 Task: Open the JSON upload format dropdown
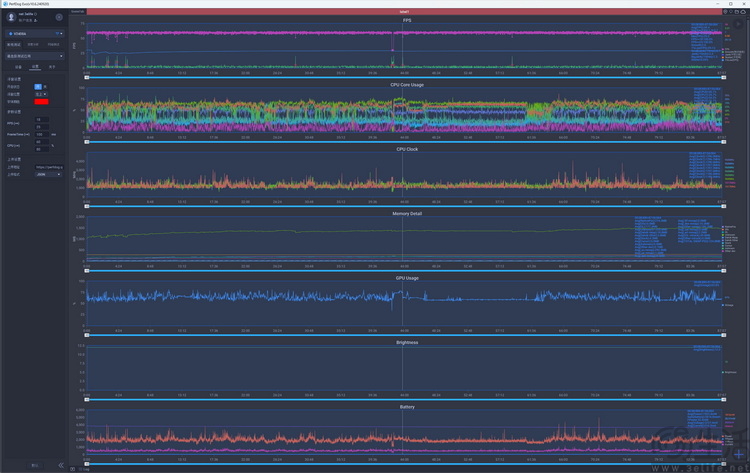point(46,174)
